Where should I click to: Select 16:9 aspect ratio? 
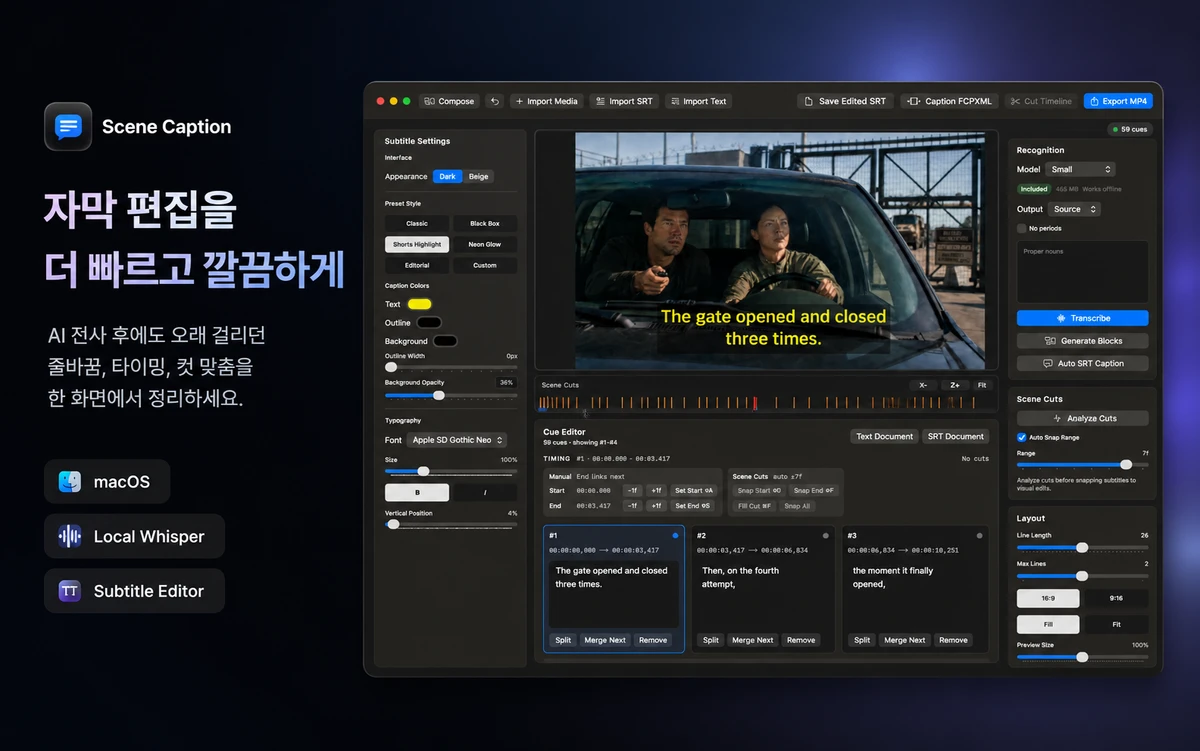[x=1048, y=598]
